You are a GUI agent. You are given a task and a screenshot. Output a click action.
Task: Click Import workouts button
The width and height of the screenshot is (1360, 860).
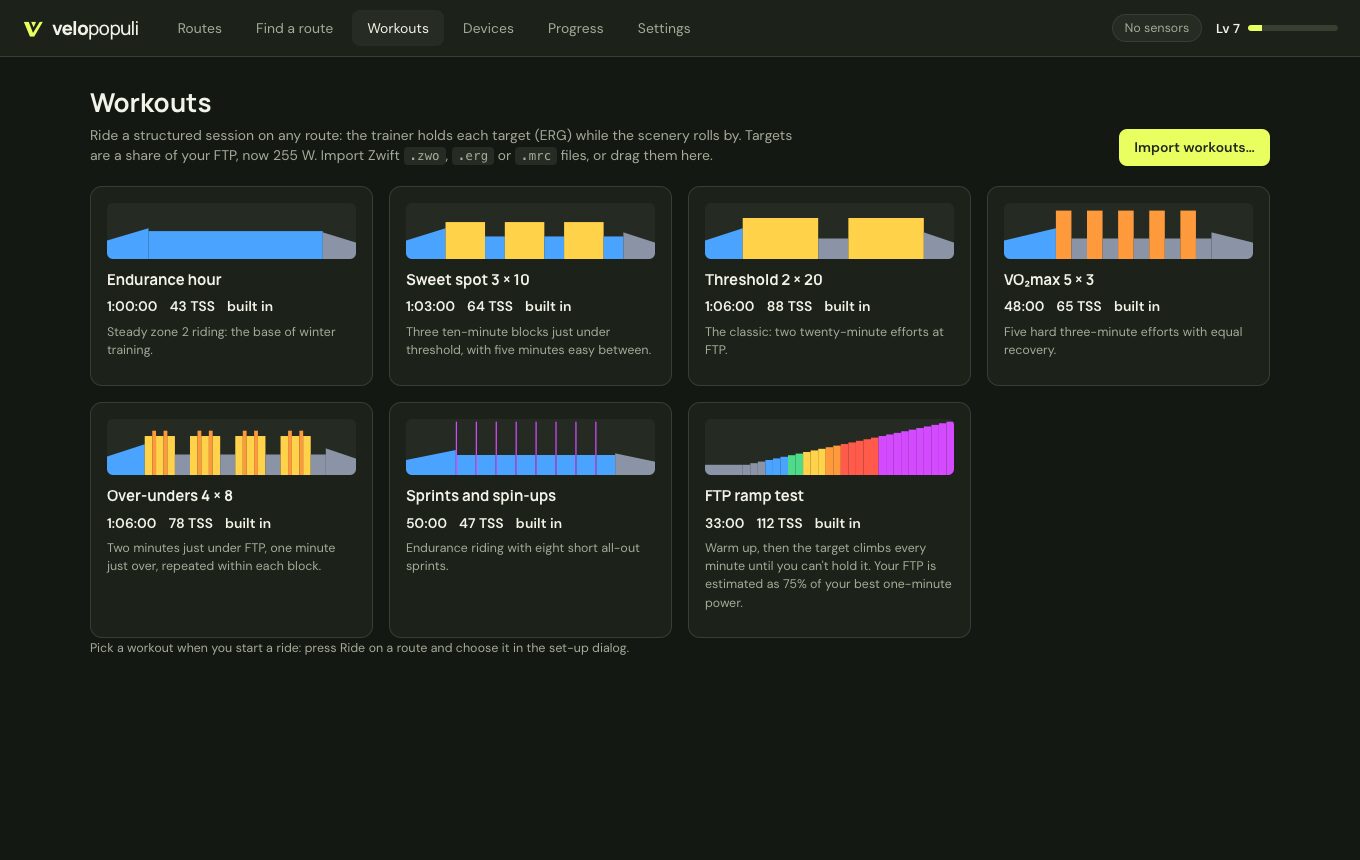tap(1194, 147)
